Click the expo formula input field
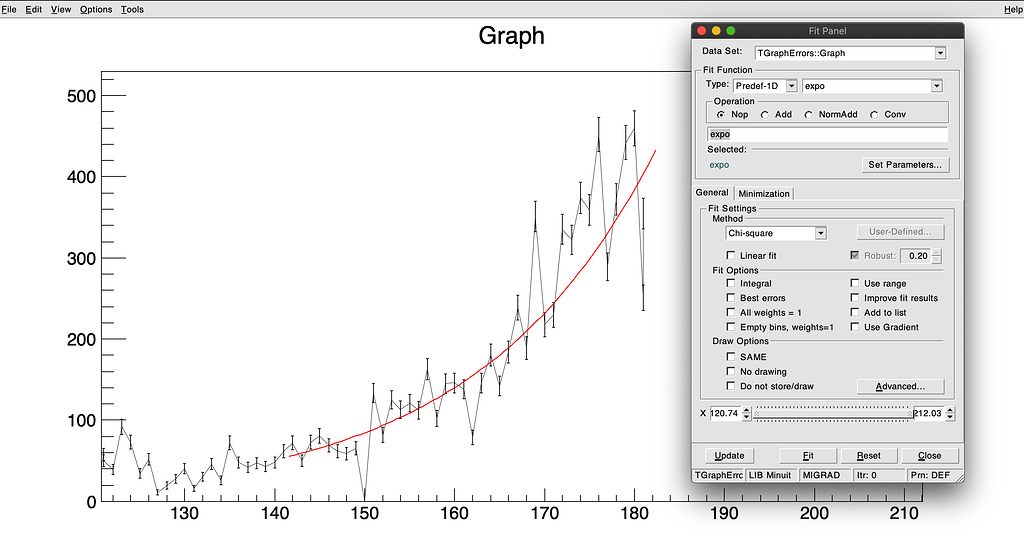 click(827, 134)
